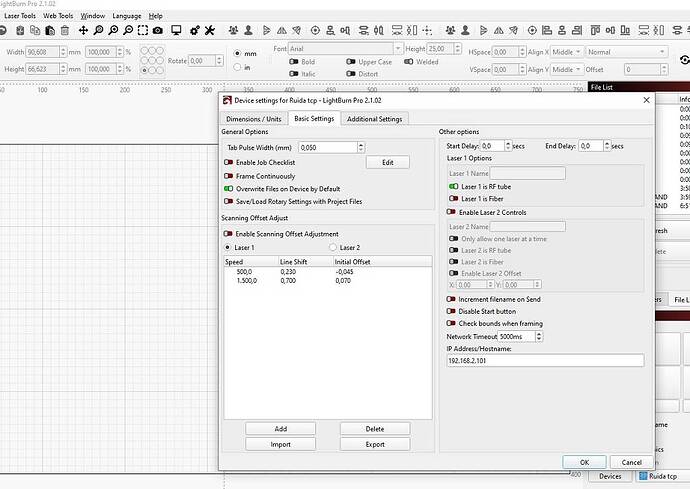Select the 'in' units radio button
690x489 pixels.
[238, 67]
